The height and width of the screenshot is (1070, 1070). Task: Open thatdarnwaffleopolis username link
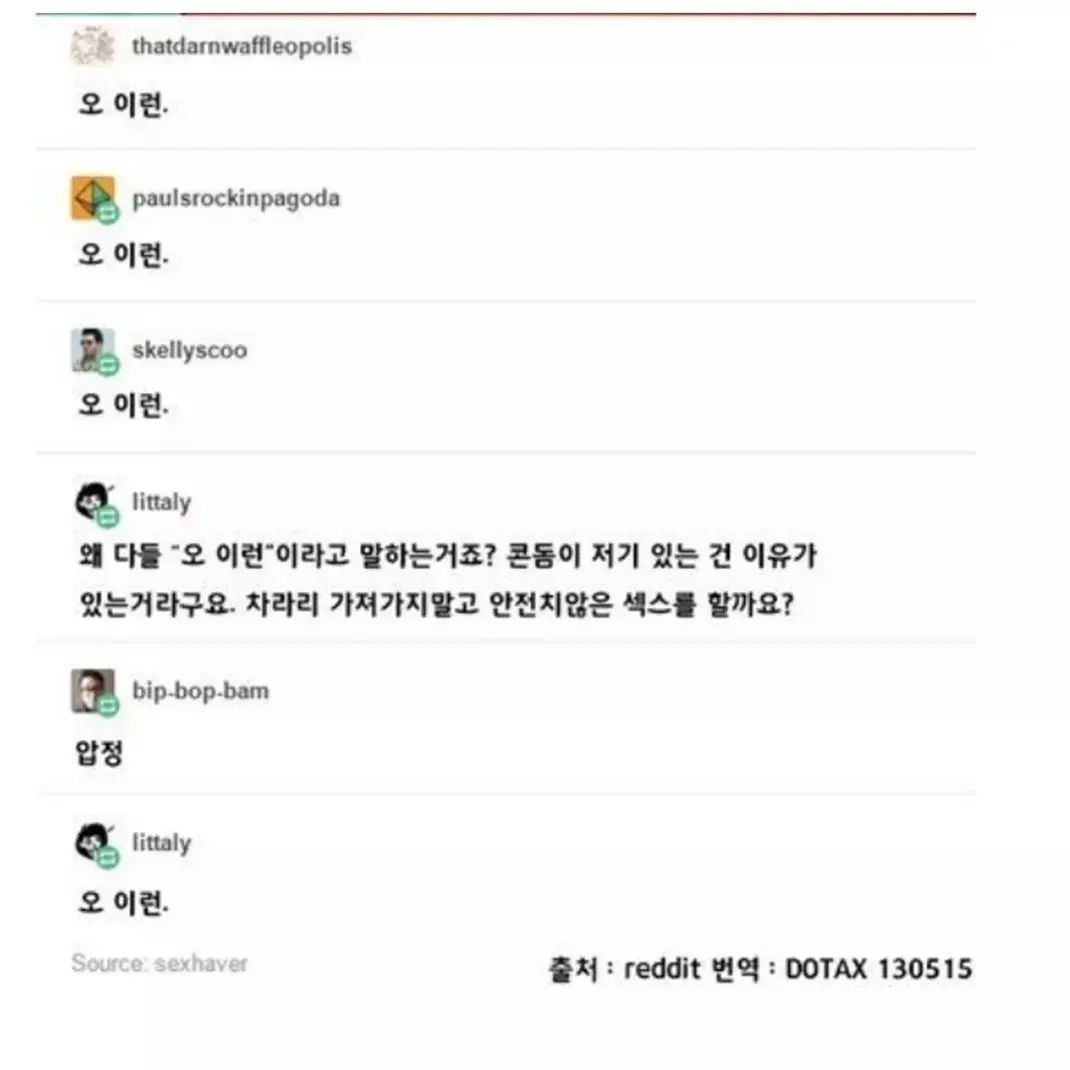tap(242, 46)
